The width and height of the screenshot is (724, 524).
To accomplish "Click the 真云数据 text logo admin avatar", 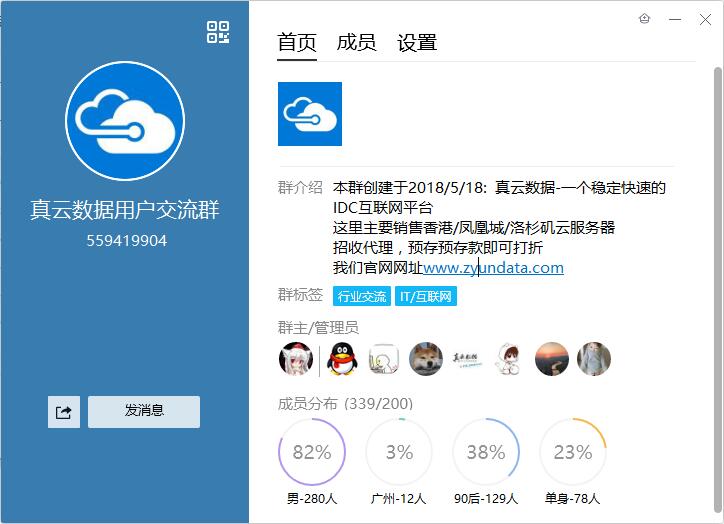I will click(468, 359).
